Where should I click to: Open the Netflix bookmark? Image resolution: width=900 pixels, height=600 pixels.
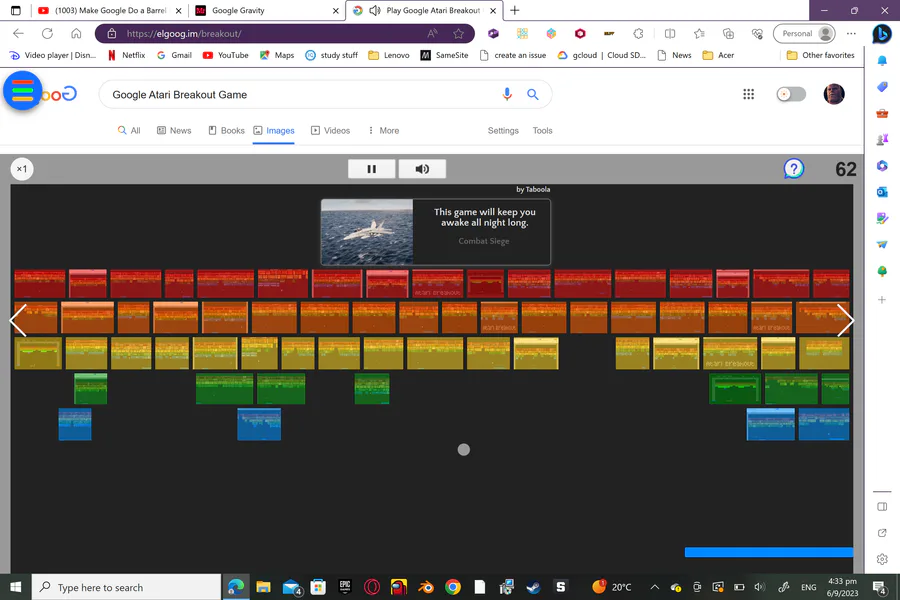(x=126, y=55)
